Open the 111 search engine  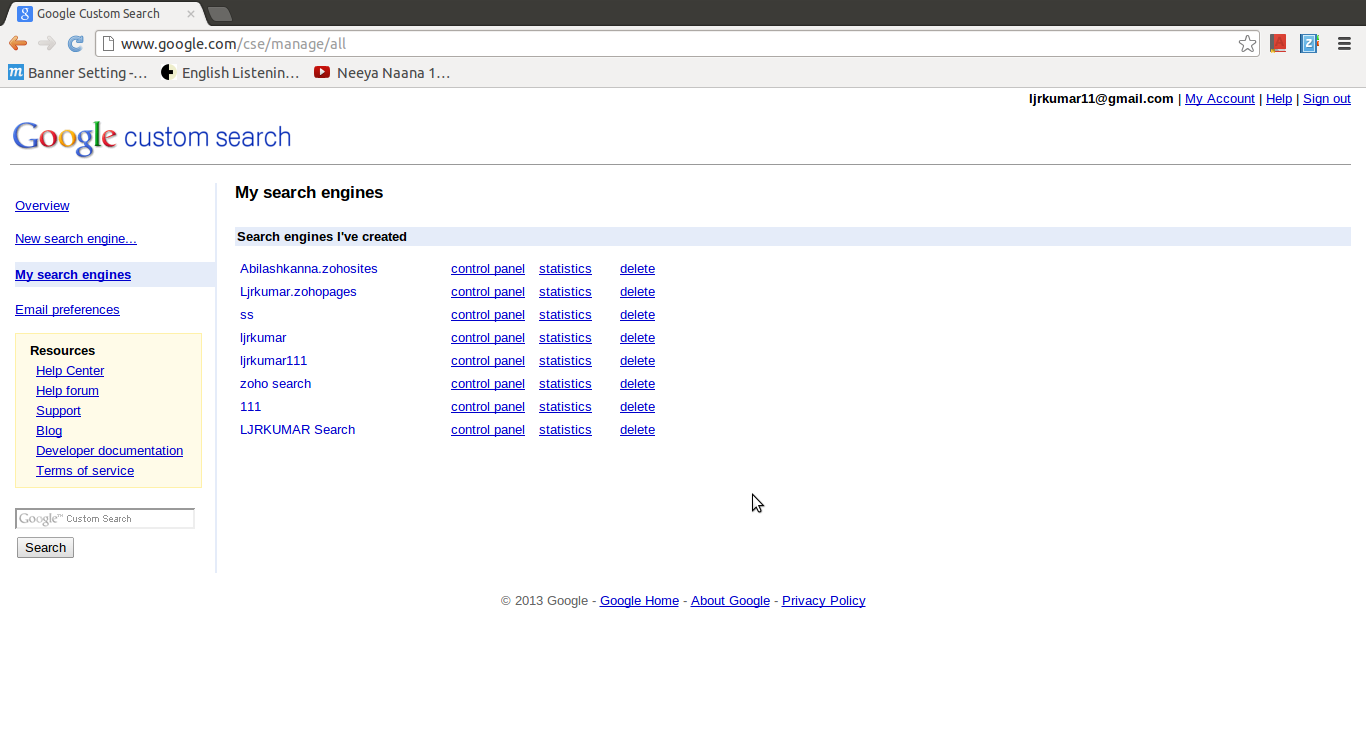[250, 407]
